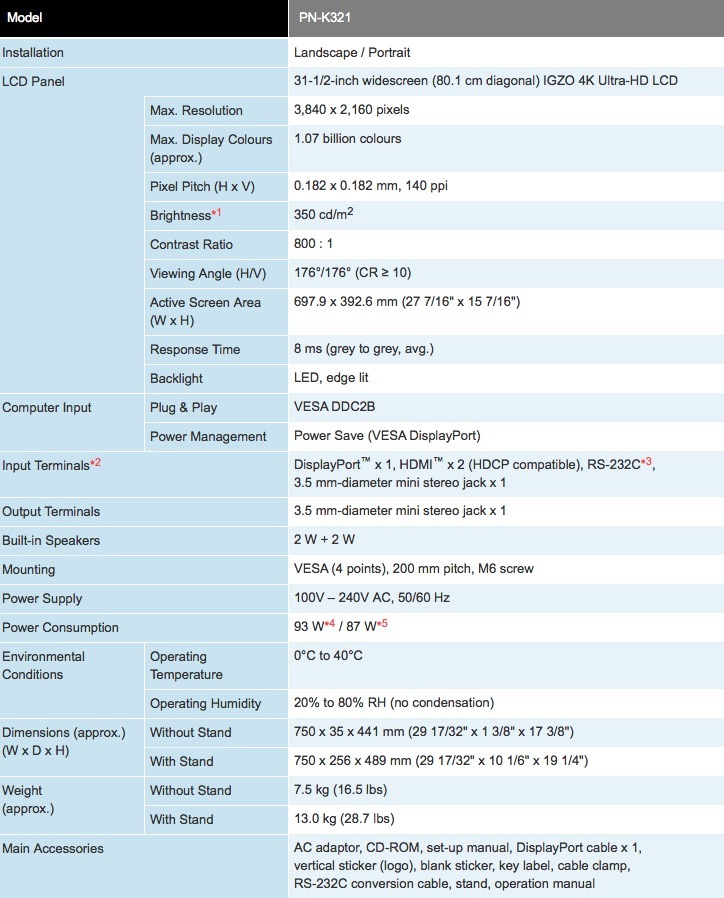This screenshot has width=724, height=898.
Task: Select the '13.0 kg (28.7 lbs)' weight value
Action: 344,819
